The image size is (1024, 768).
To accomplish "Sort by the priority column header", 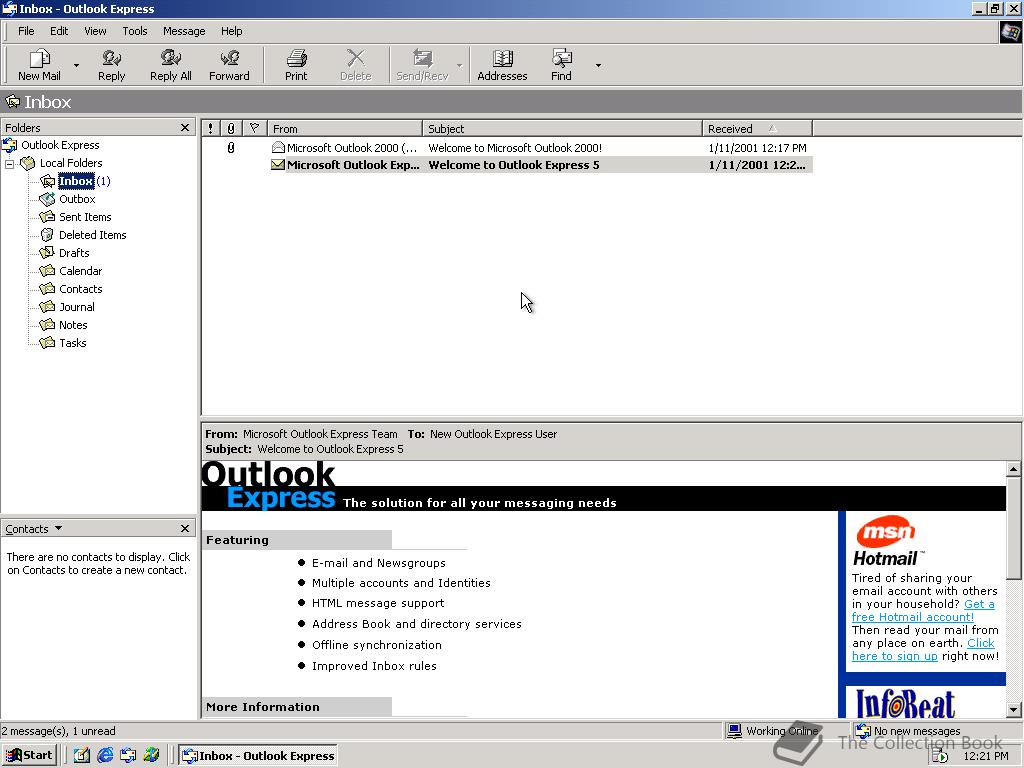I will point(211,129).
